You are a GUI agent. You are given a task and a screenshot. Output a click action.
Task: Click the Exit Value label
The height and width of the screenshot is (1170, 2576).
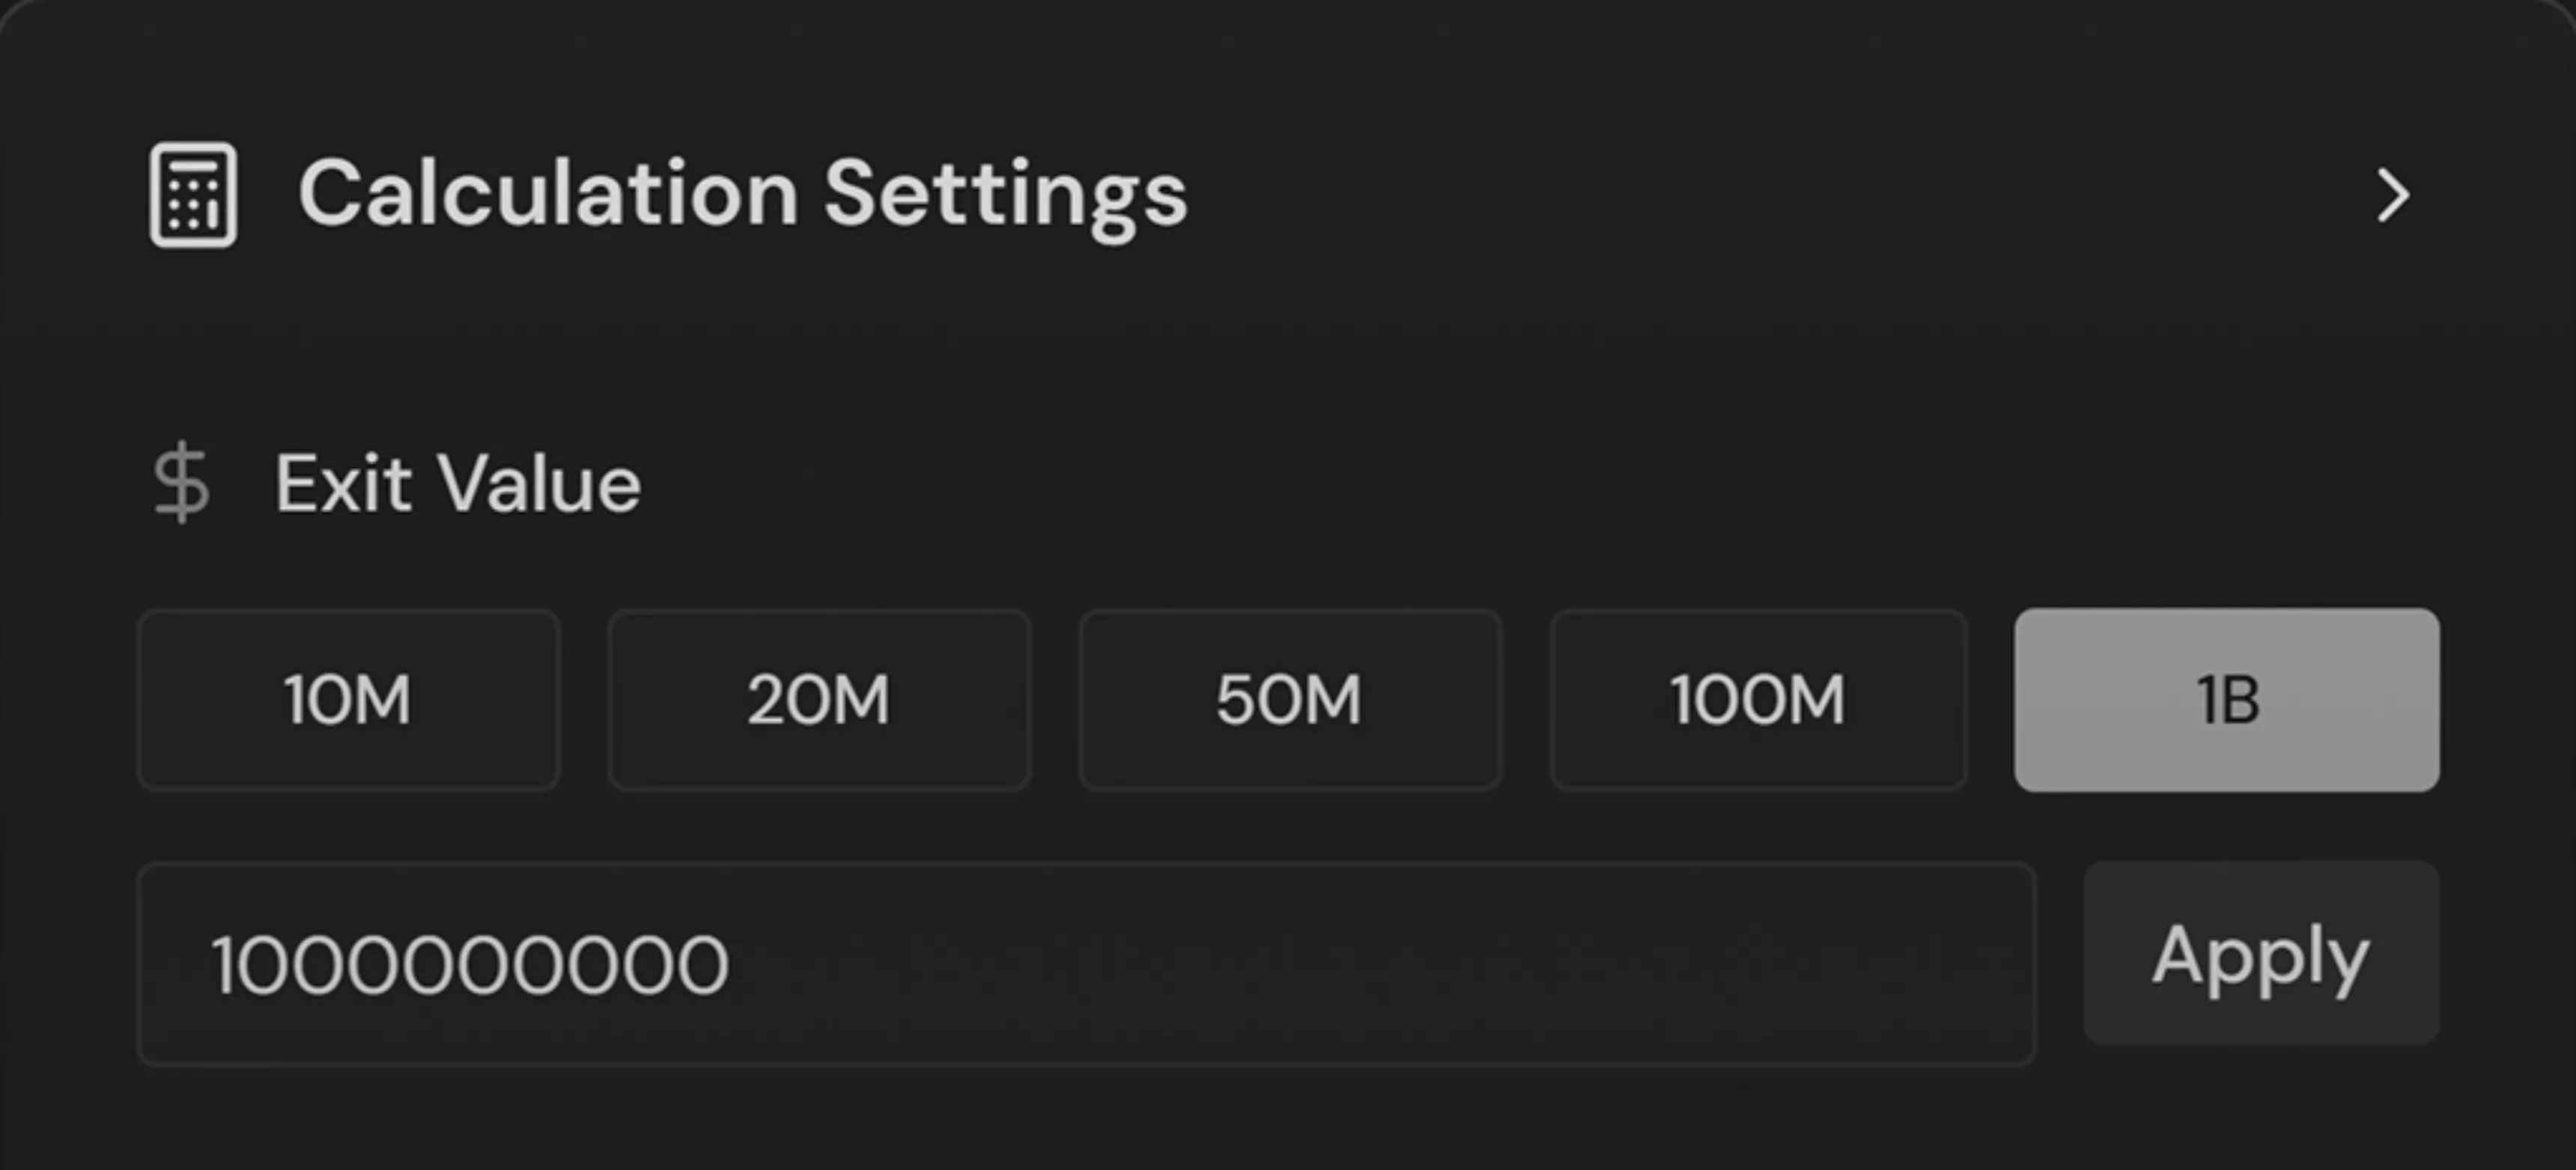point(458,484)
